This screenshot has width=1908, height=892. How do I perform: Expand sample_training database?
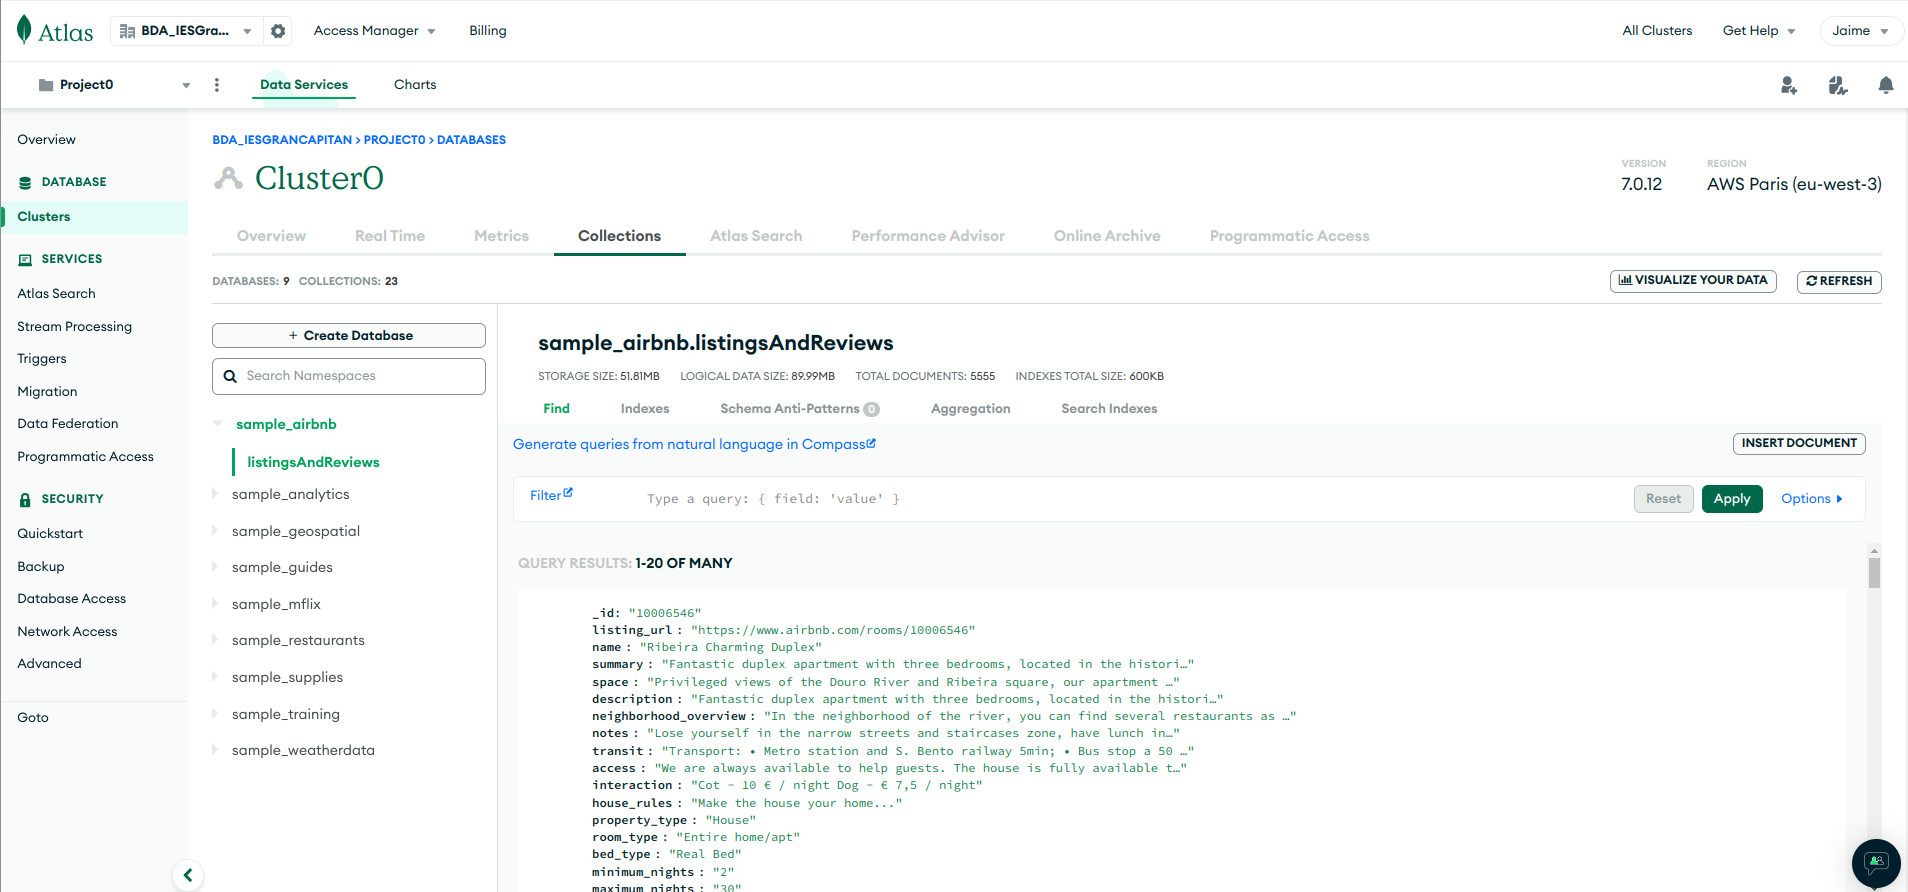(215, 714)
